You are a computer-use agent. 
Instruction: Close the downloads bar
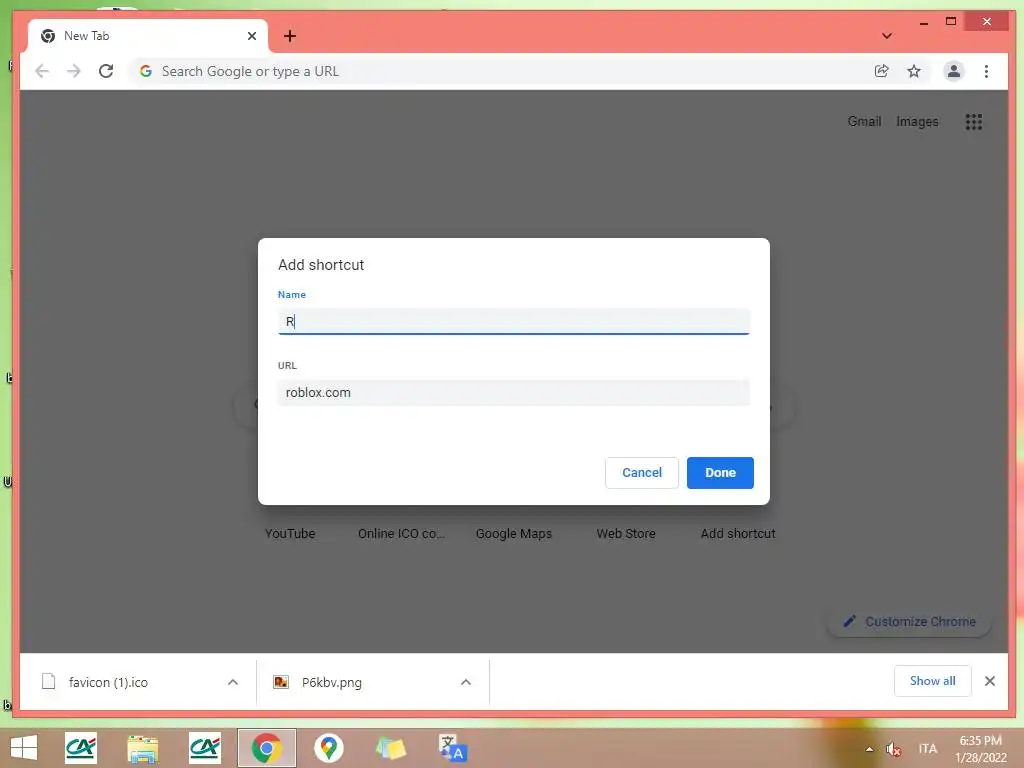[x=990, y=681]
